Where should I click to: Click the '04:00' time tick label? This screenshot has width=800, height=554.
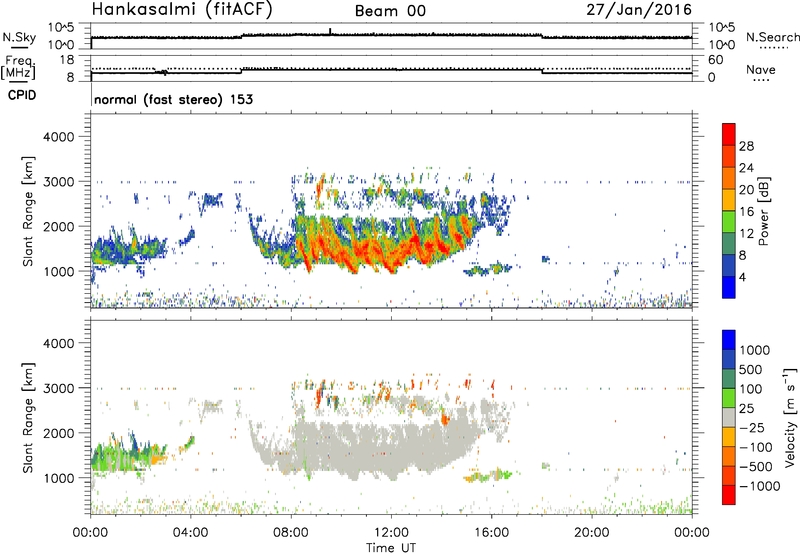pos(191,533)
